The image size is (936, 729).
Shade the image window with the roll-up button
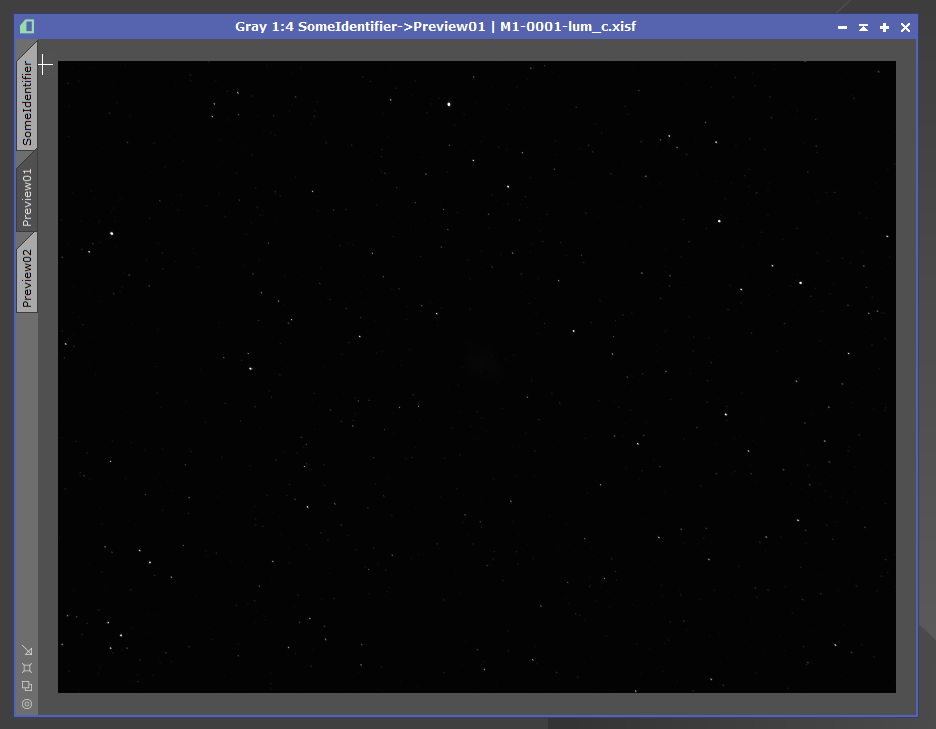[863, 27]
